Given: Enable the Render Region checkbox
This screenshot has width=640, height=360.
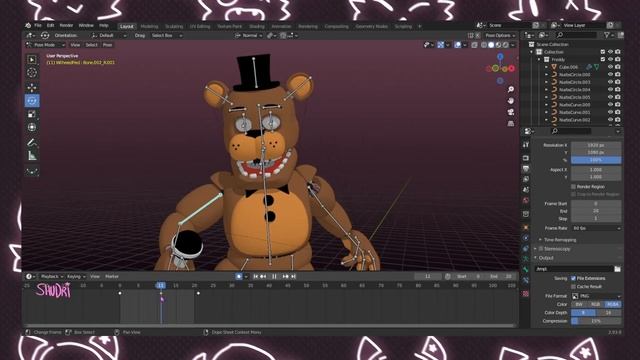Looking at the screenshot, I should coord(573,187).
